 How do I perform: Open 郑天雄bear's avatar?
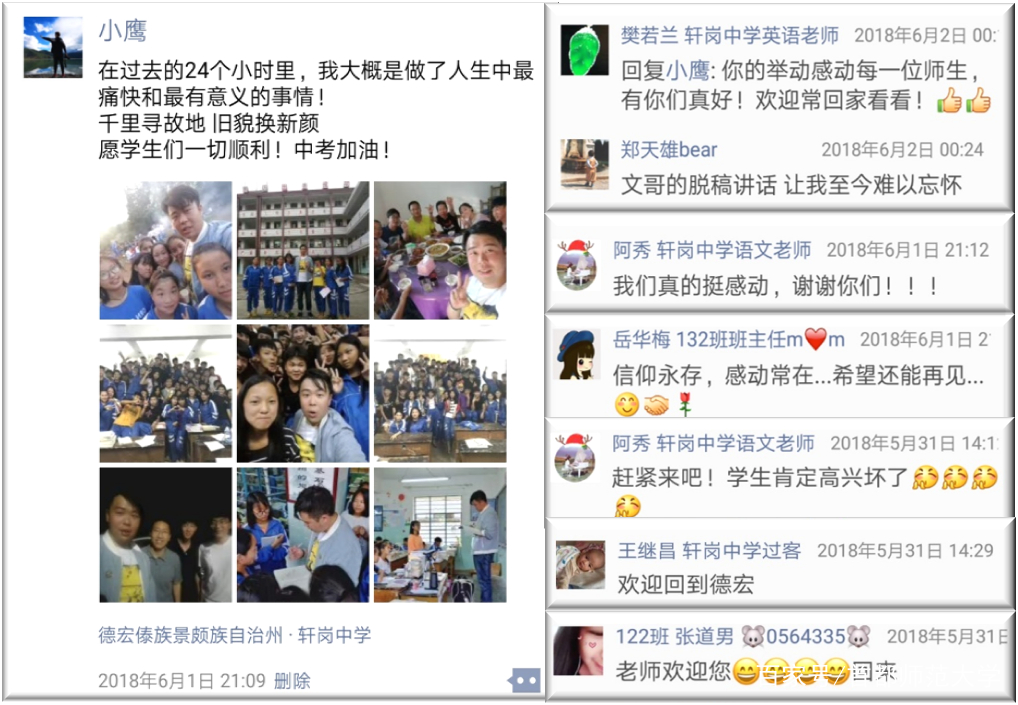click(x=584, y=165)
